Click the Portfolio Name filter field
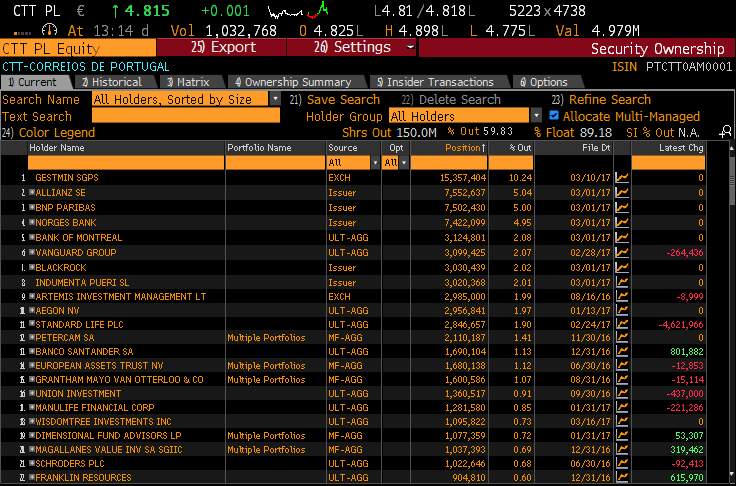 click(x=276, y=162)
